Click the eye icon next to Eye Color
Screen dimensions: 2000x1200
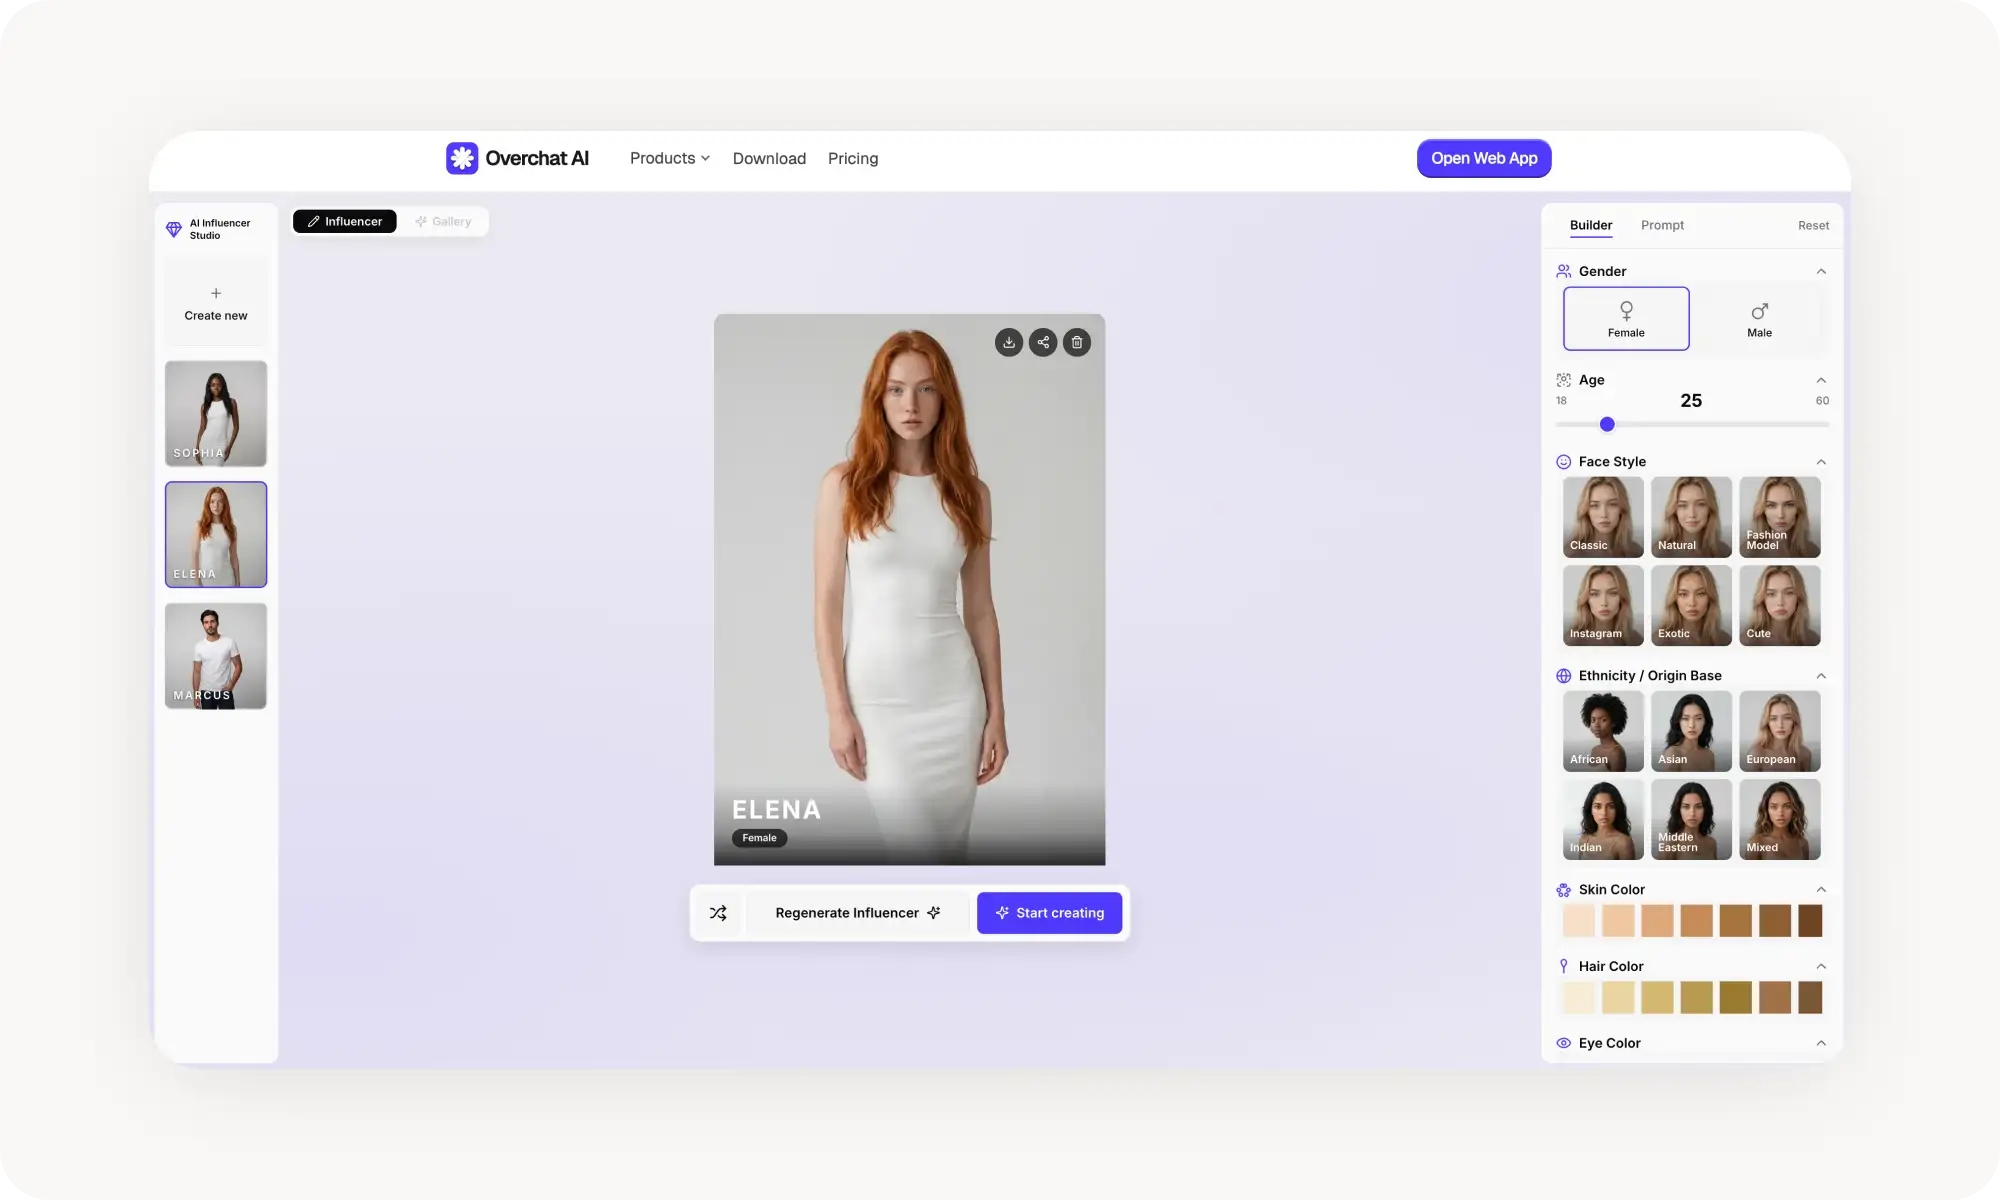click(1563, 1043)
